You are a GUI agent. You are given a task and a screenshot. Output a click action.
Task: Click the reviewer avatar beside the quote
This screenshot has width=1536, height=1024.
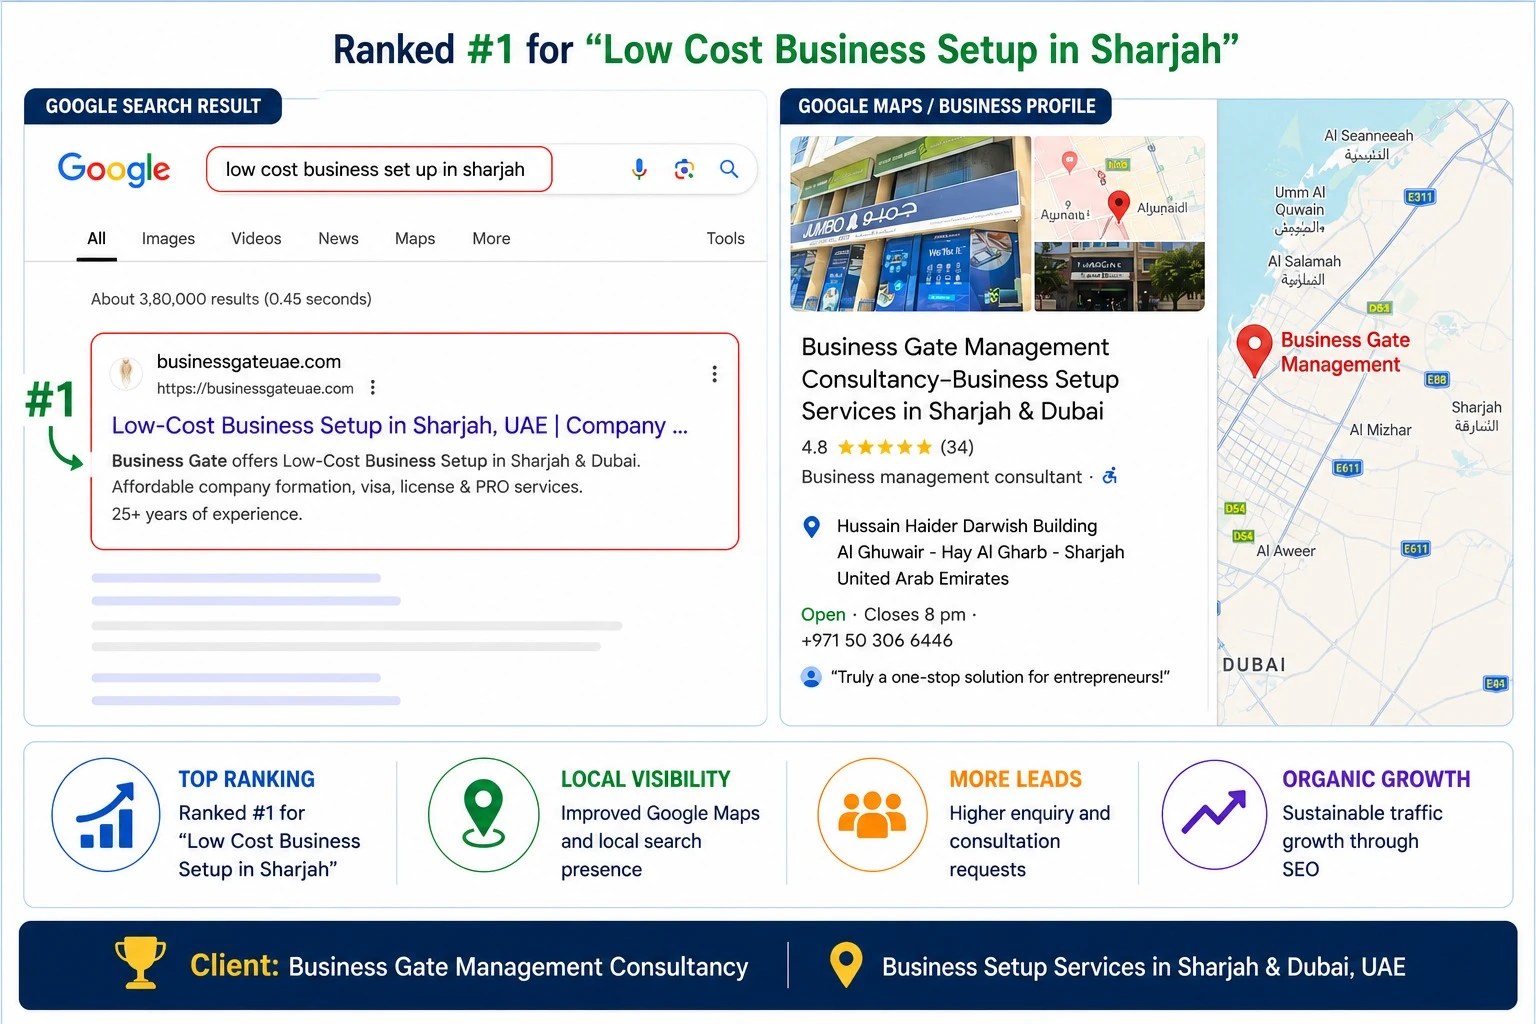811,677
